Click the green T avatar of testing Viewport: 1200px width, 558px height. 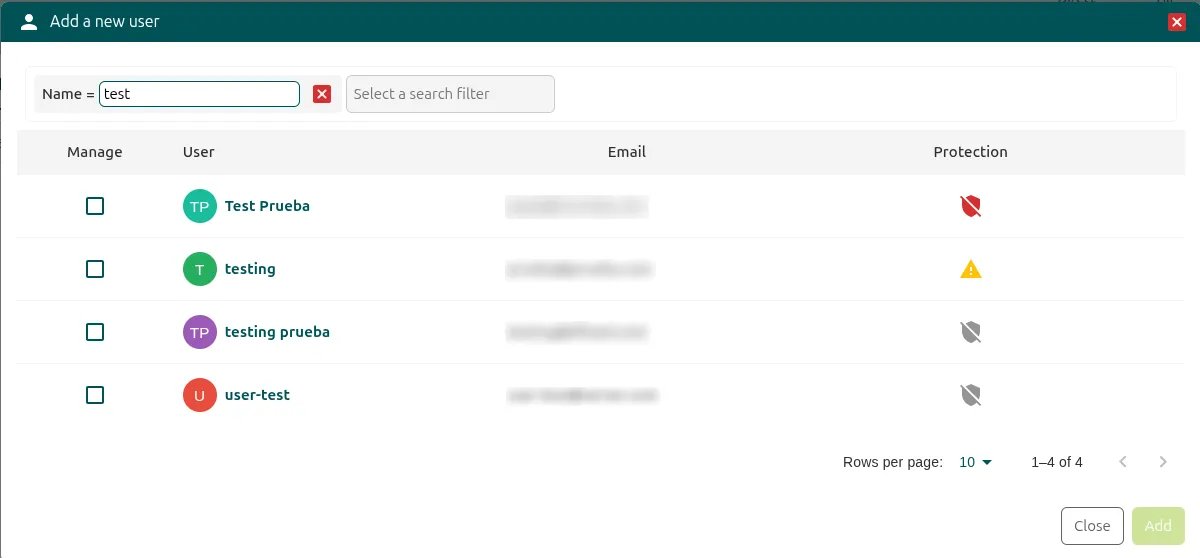(x=200, y=269)
